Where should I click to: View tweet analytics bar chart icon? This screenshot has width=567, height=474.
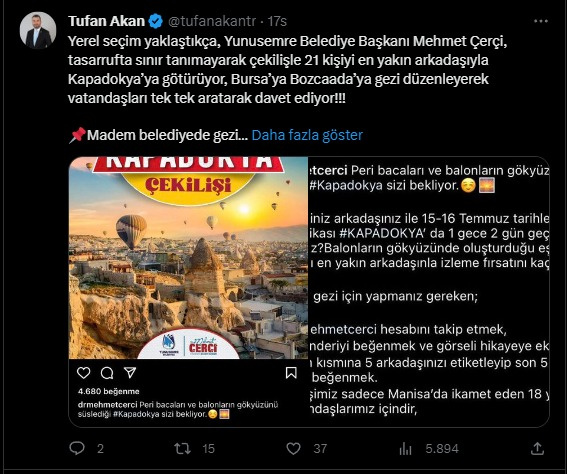pyautogui.click(x=406, y=449)
